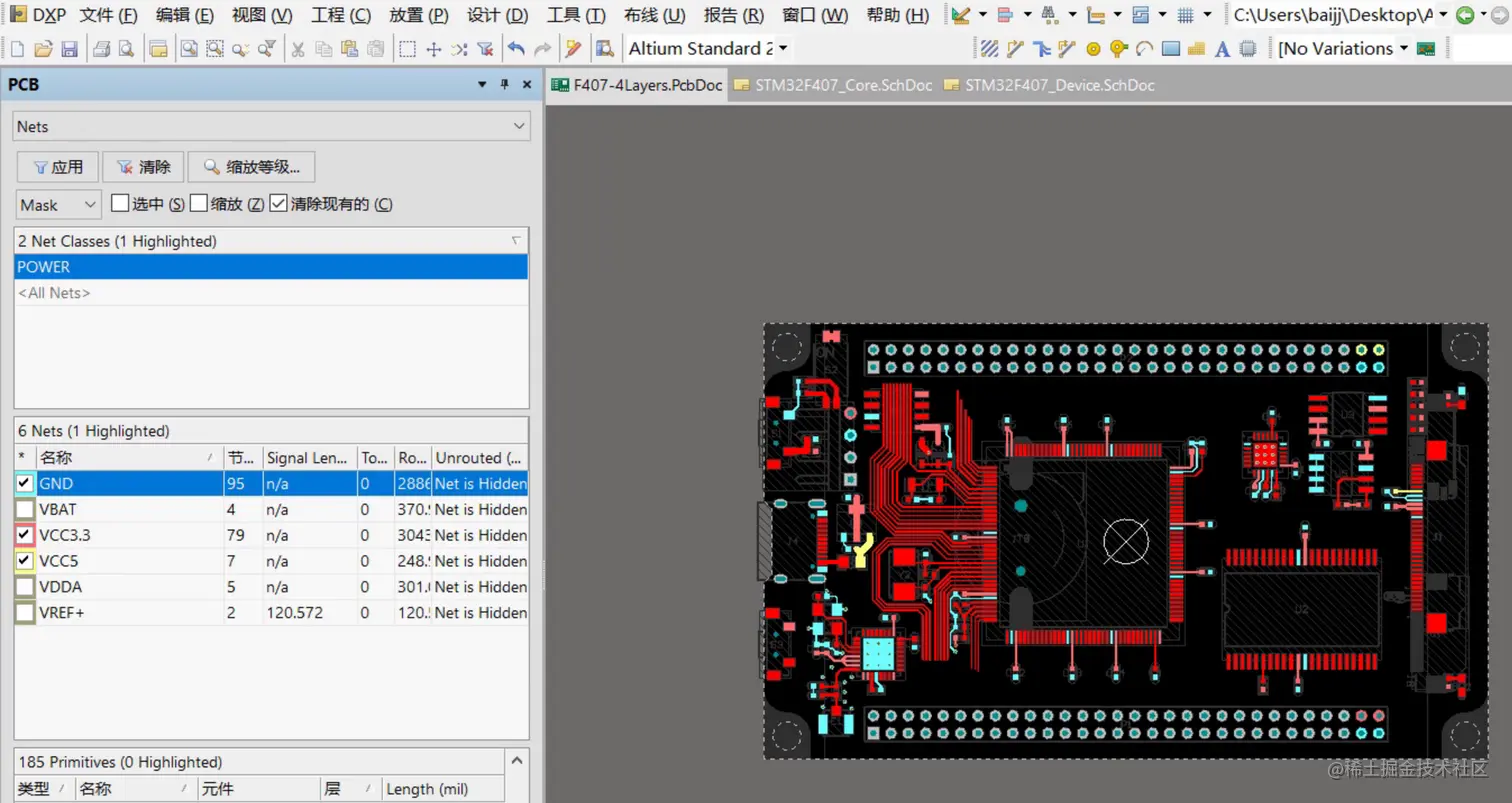
Task: Click the 缩放等级... zoom level button
Action: pyautogui.click(x=251, y=167)
